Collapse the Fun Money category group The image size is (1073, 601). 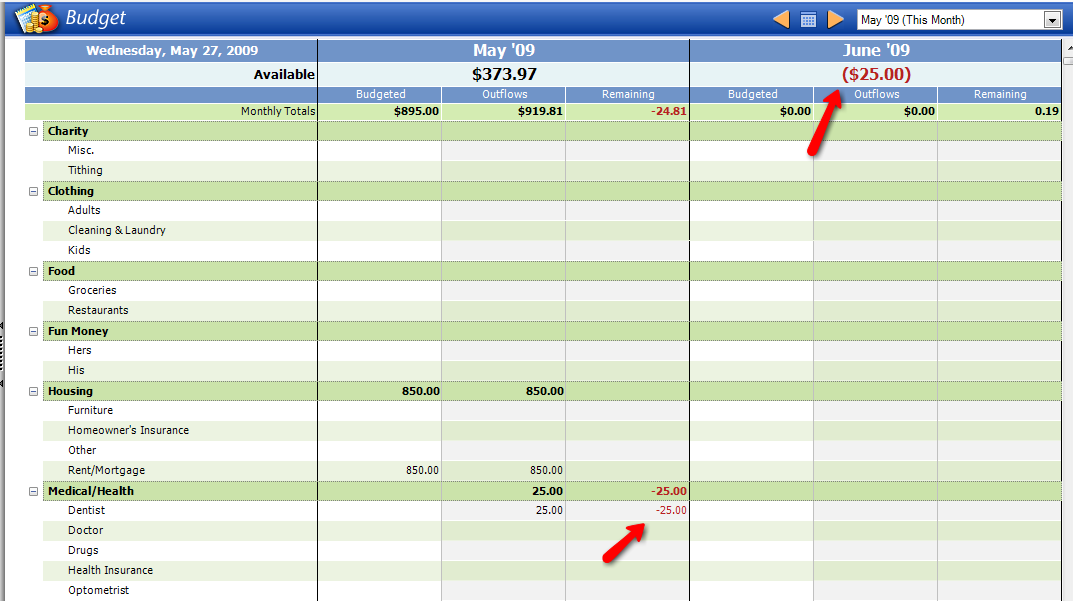click(33, 331)
